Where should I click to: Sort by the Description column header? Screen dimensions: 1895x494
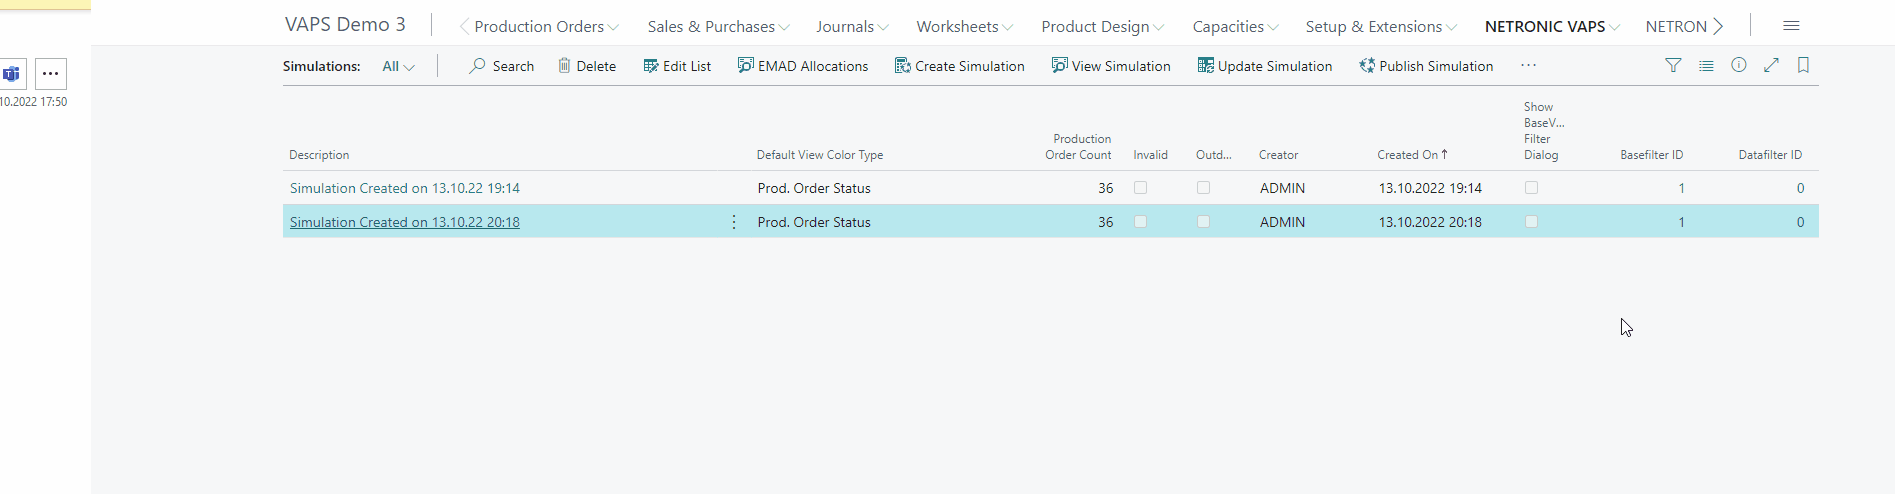tap(319, 155)
